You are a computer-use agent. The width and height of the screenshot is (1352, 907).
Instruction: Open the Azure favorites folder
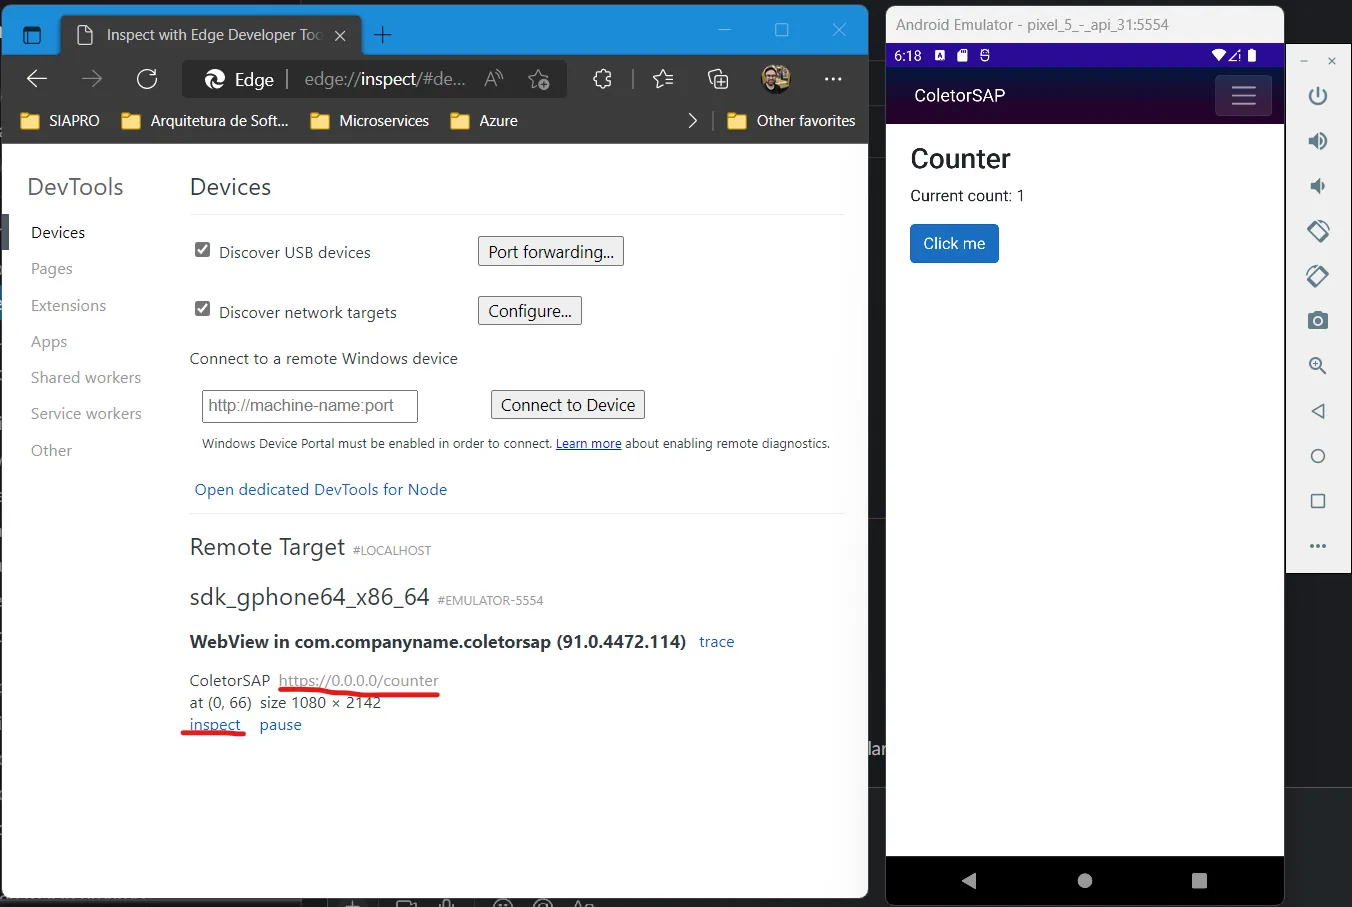[x=484, y=121]
